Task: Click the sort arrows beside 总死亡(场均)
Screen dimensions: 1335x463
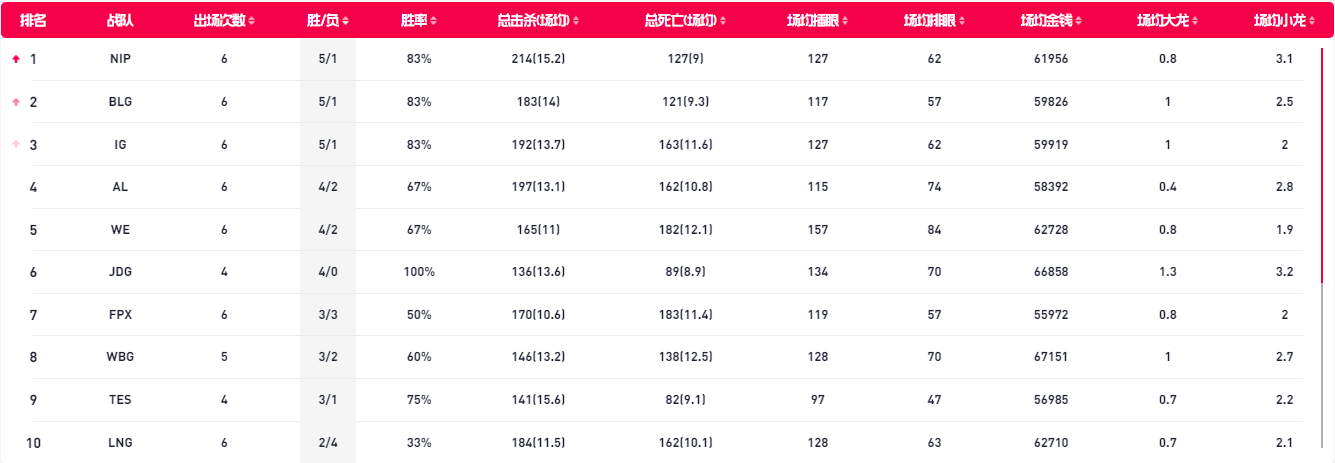Action: [x=723, y=21]
